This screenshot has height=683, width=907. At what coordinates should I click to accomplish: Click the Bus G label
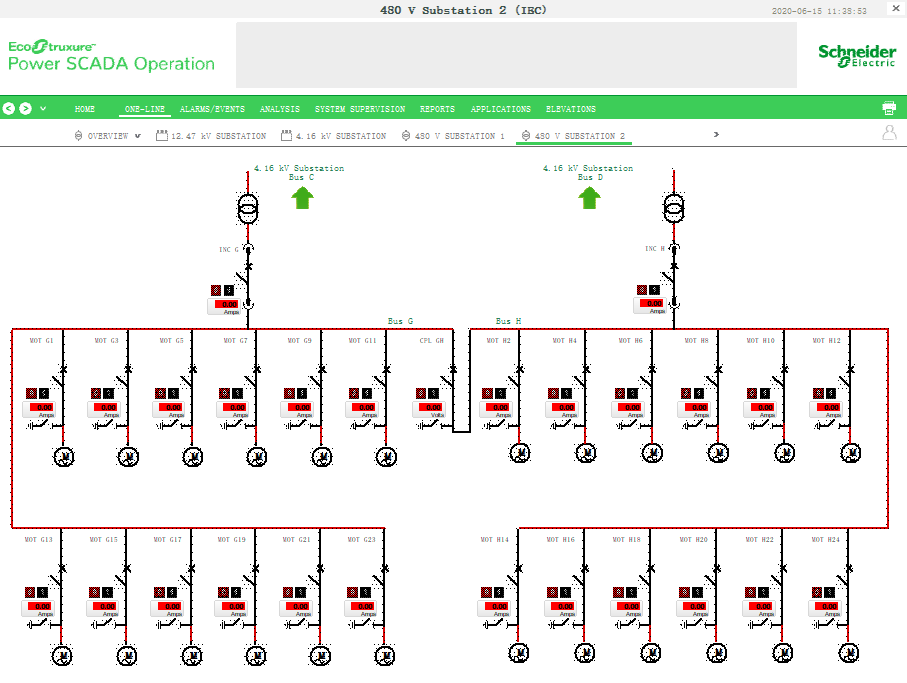pyautogui.click(x=400, y=321)
